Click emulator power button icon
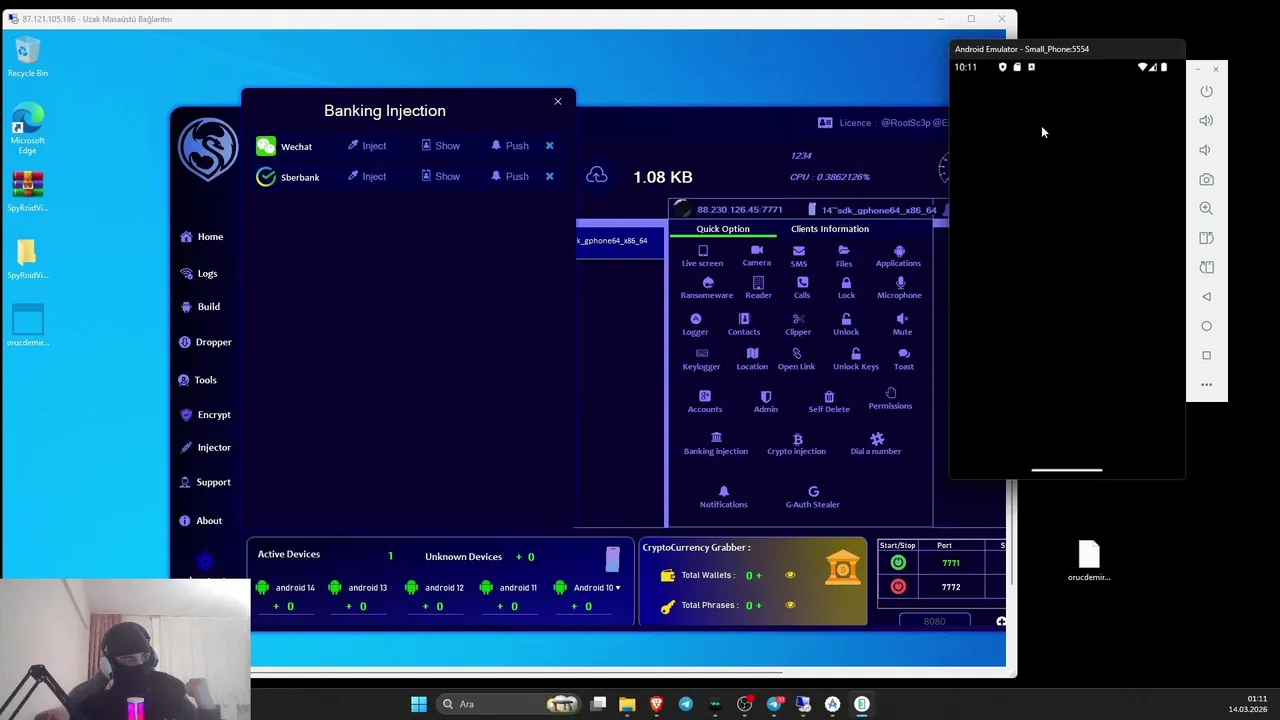The width and height of the screenshot is (1280, 720). coord(1206,91)
